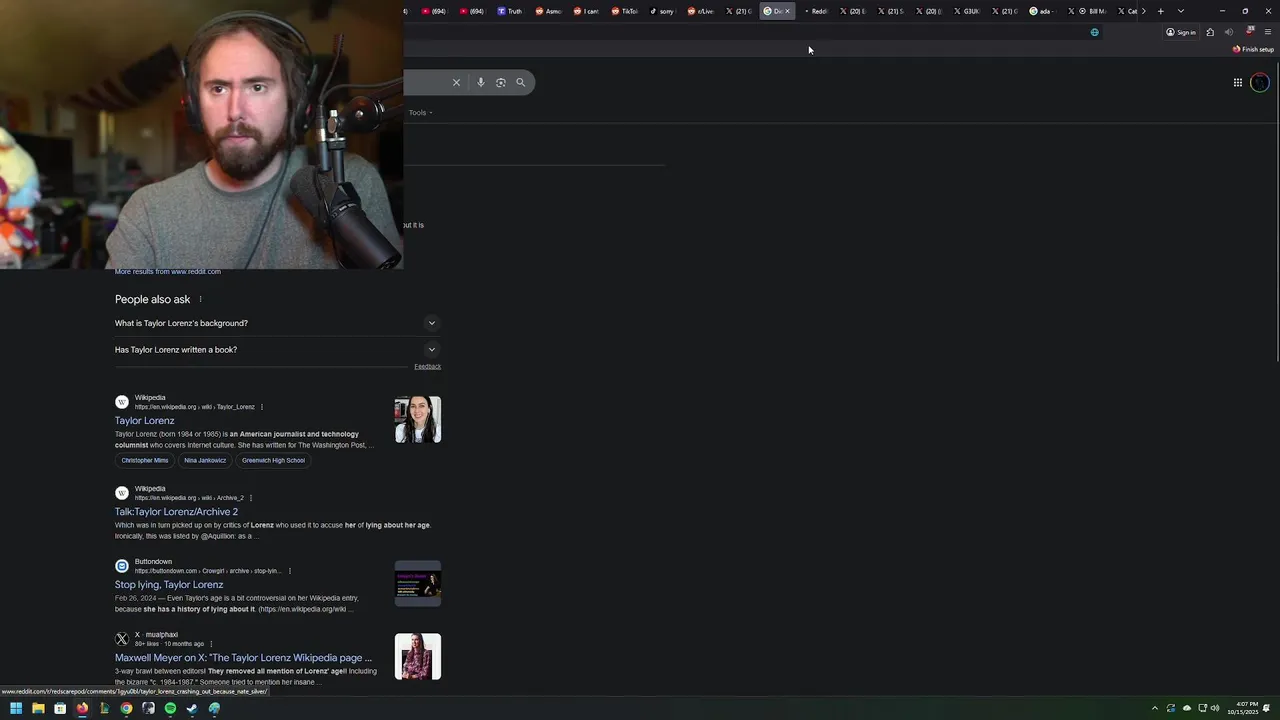Close the active browser tab

click(x=787, y=11)
